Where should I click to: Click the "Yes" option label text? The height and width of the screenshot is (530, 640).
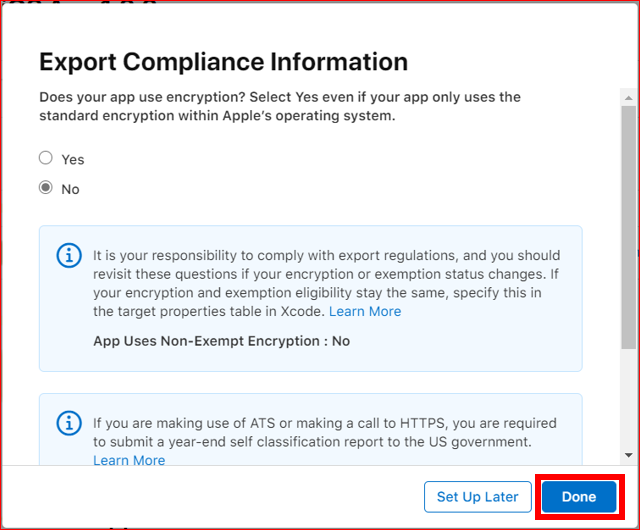pos(72,159)
